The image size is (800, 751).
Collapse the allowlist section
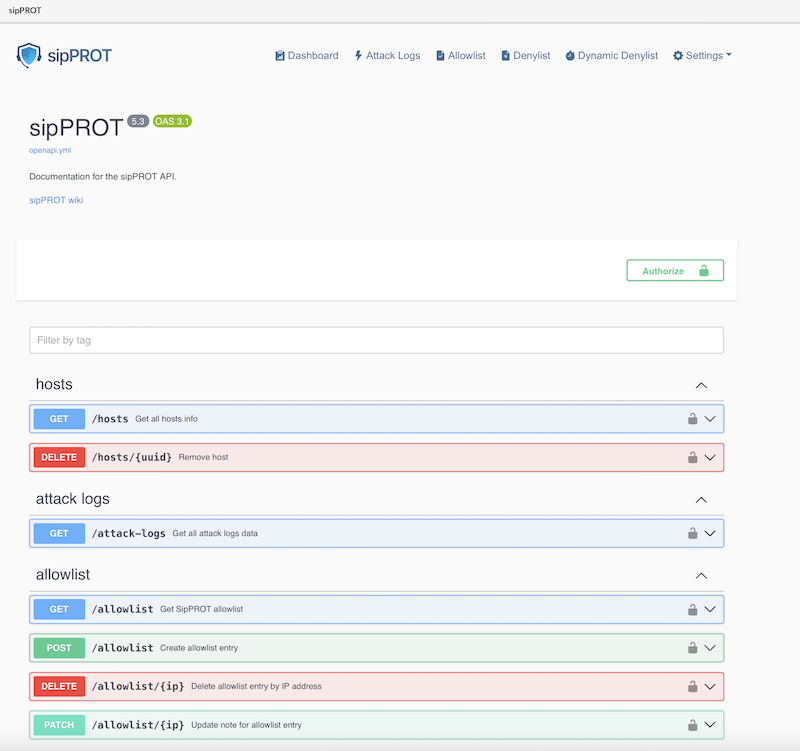pyautogui.click(x=701, y=576)
